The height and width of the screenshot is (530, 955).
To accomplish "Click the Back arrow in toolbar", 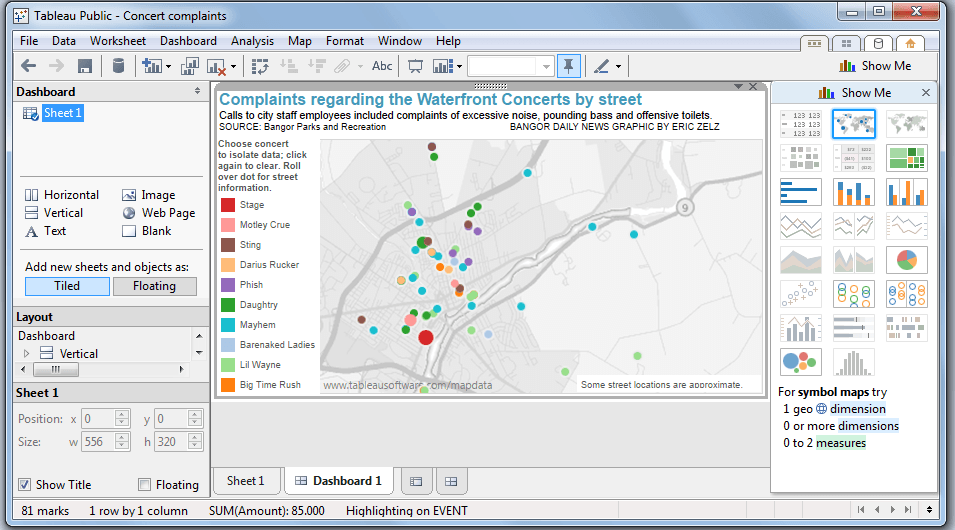I will tap(29, 66).
